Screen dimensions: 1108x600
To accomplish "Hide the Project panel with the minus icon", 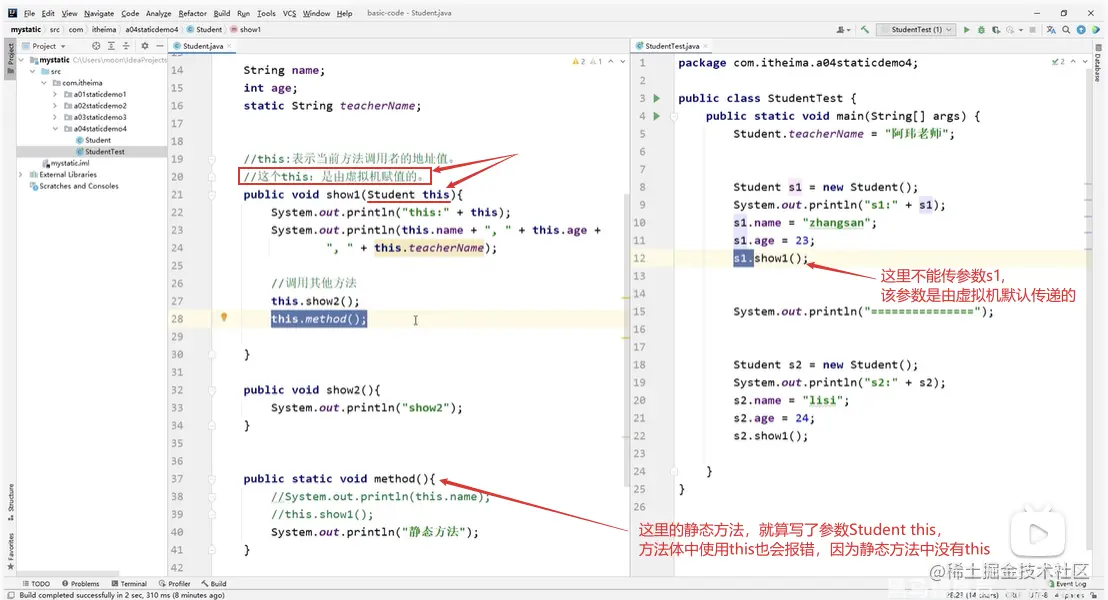I will point(160,46).
